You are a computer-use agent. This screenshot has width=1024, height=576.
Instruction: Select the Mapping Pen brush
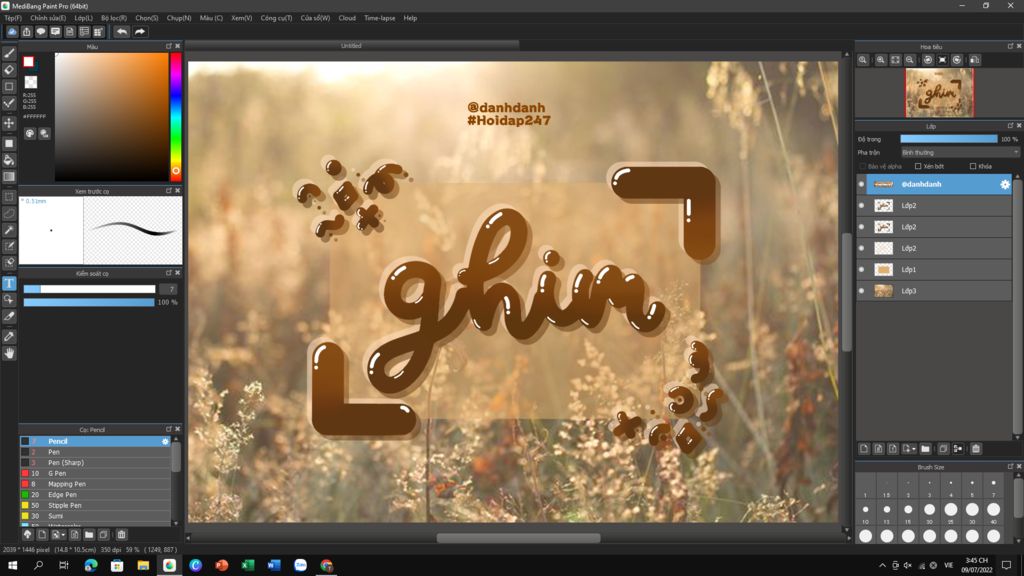[x=95, y=484]
